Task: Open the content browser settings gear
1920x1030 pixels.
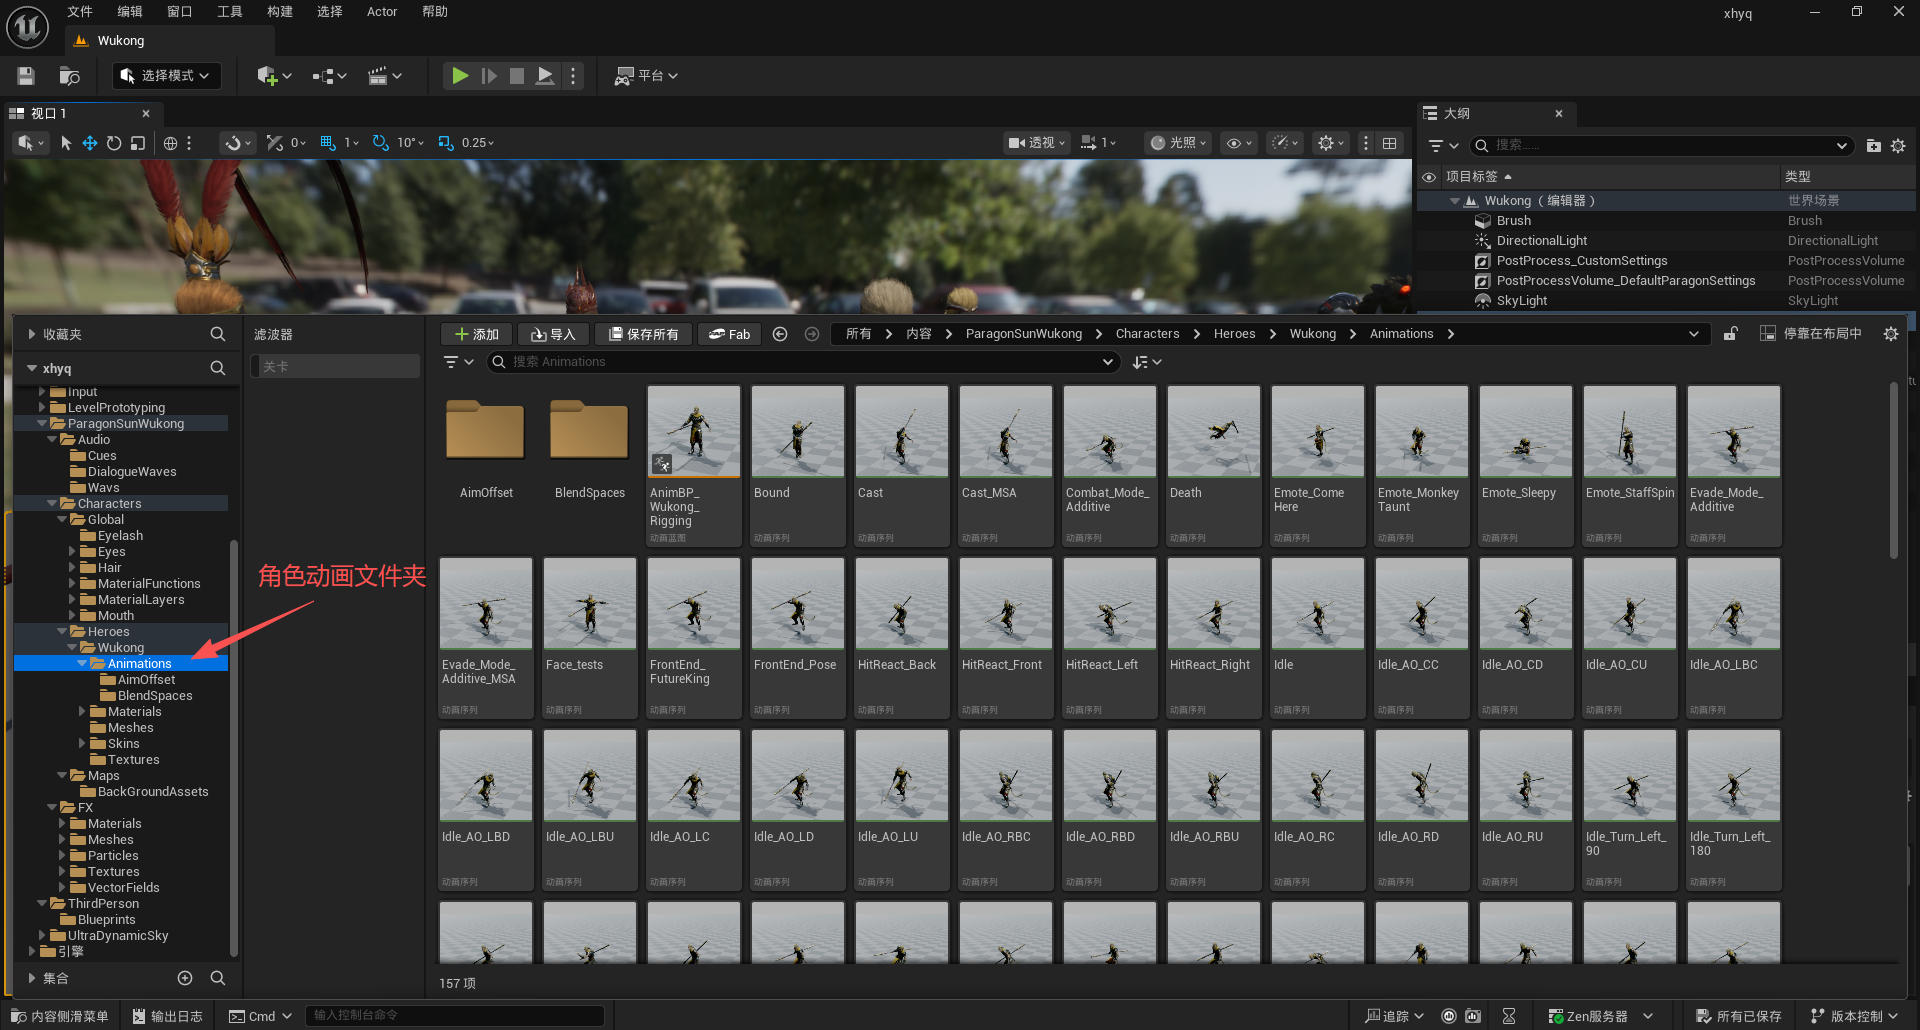Action: coord(1891,334)
